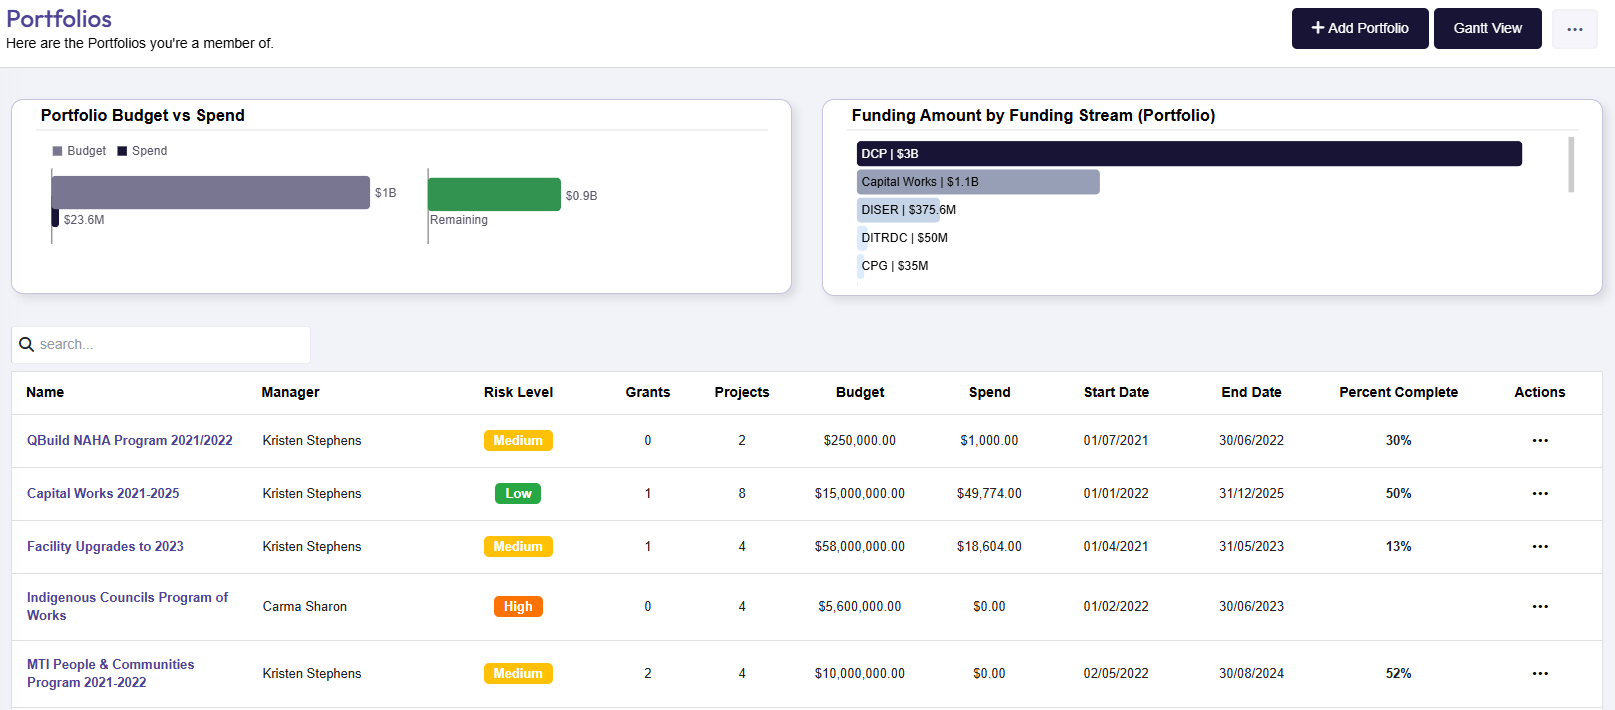Open the header three-dots options menu
Viewport: 1615px width, 710px height.
[x=1574, y=29]
